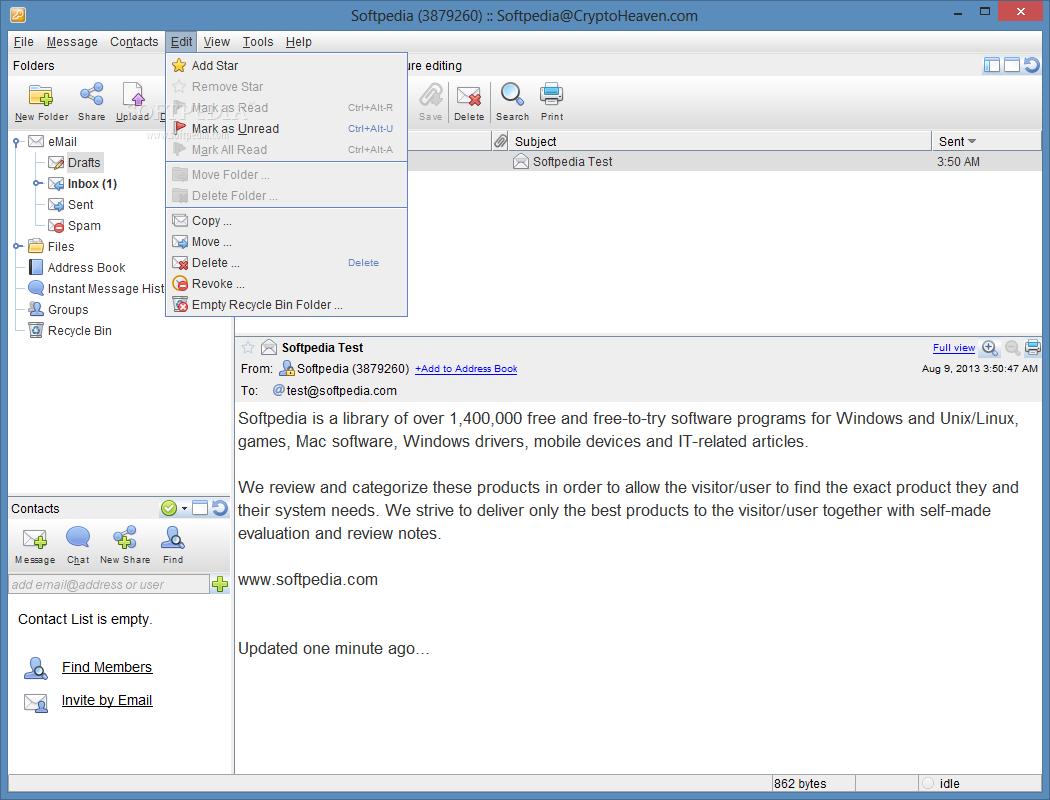This screenshot has width=1050, height=800.
Task: Collapse the eMail tree node
Action: (16, 142)
